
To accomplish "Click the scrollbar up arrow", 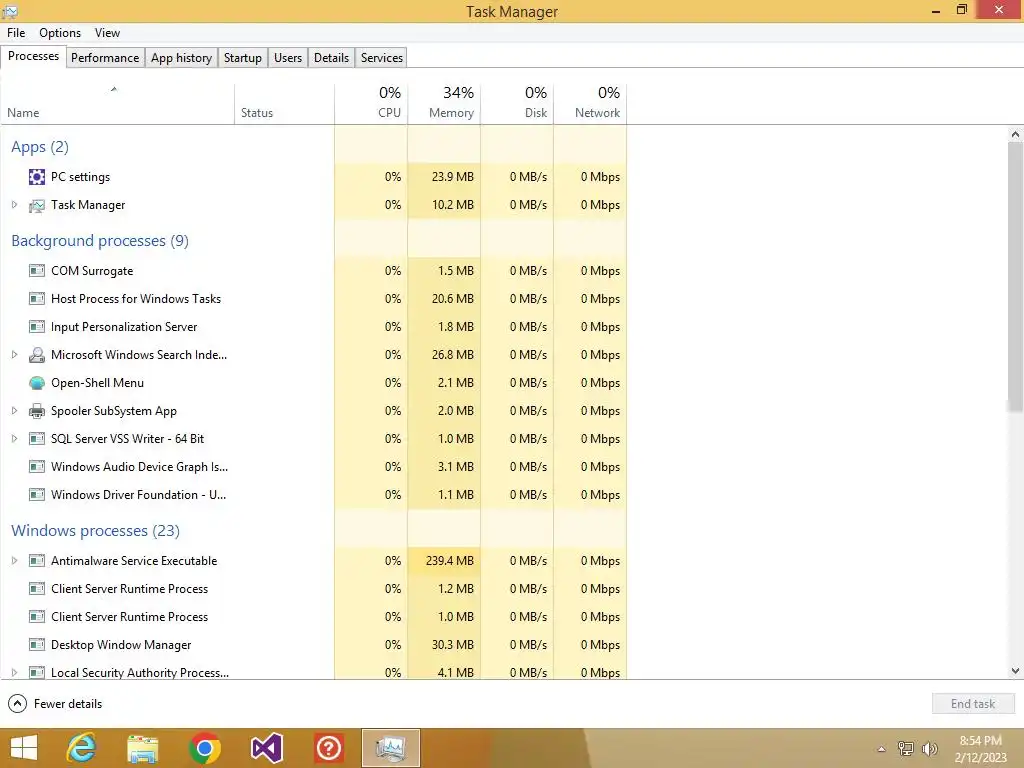I will (1015, 135).
